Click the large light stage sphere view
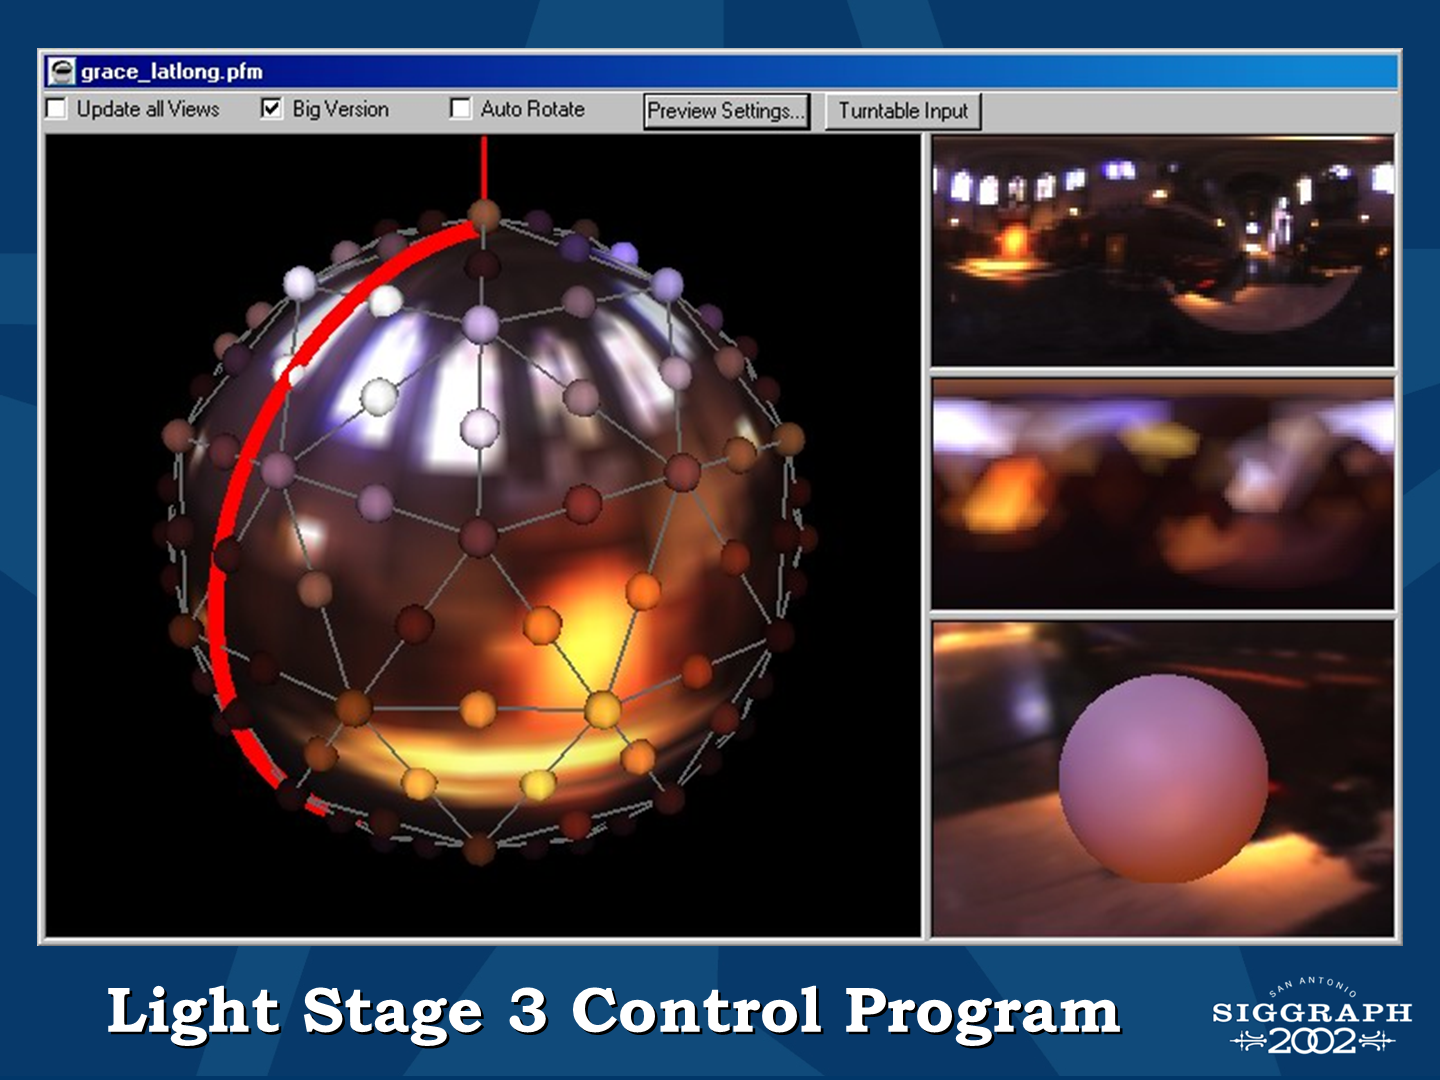This screenshot has height=1080, width=1440. [x=483, y=537]
